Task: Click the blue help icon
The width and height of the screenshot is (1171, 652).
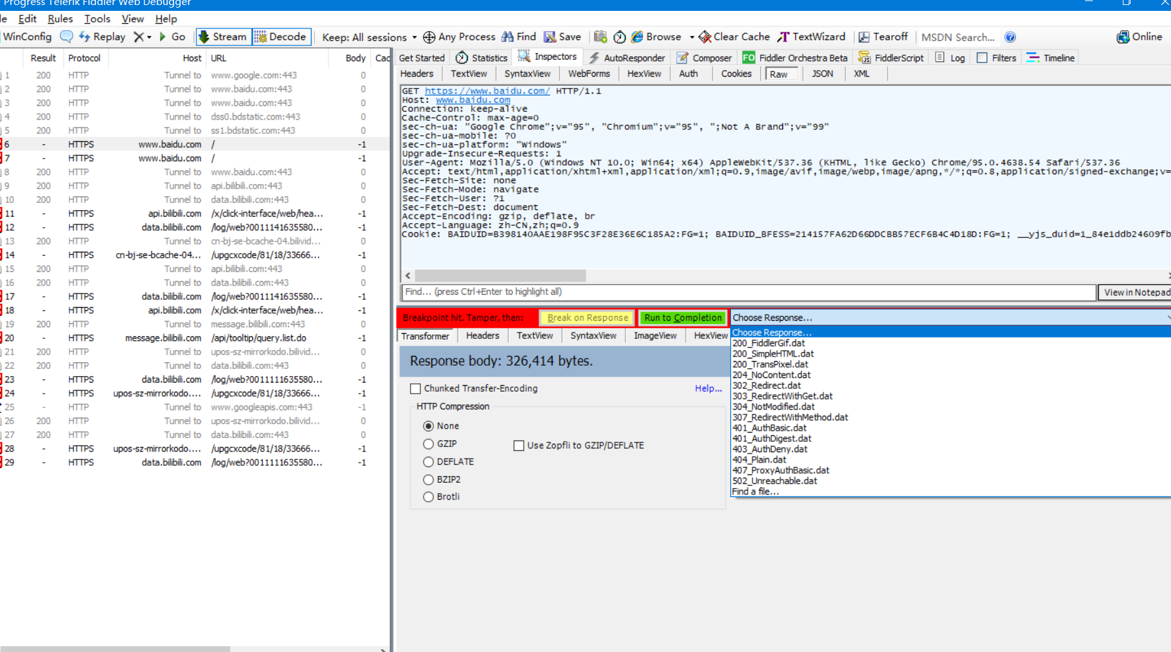Action: 1010,37
